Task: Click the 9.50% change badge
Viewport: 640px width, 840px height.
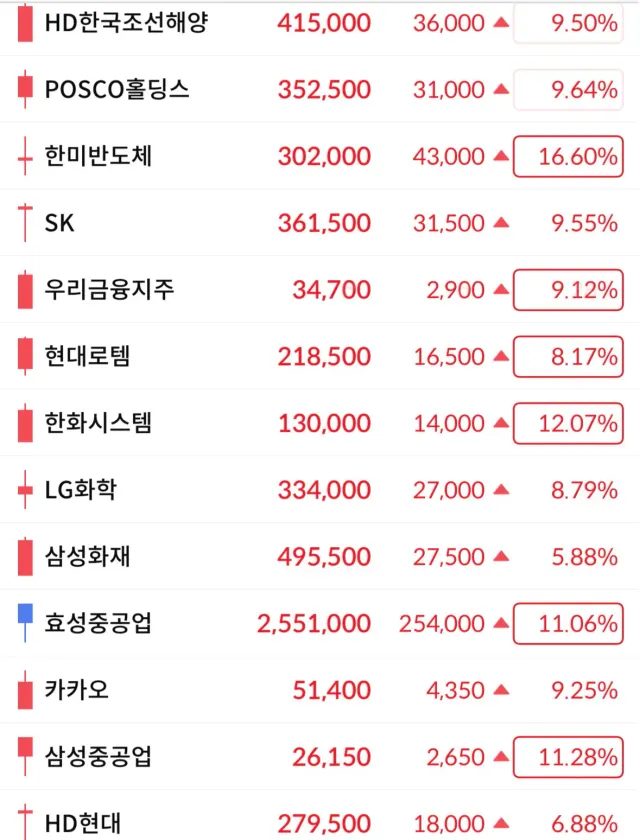Action: tap(567, 23)
